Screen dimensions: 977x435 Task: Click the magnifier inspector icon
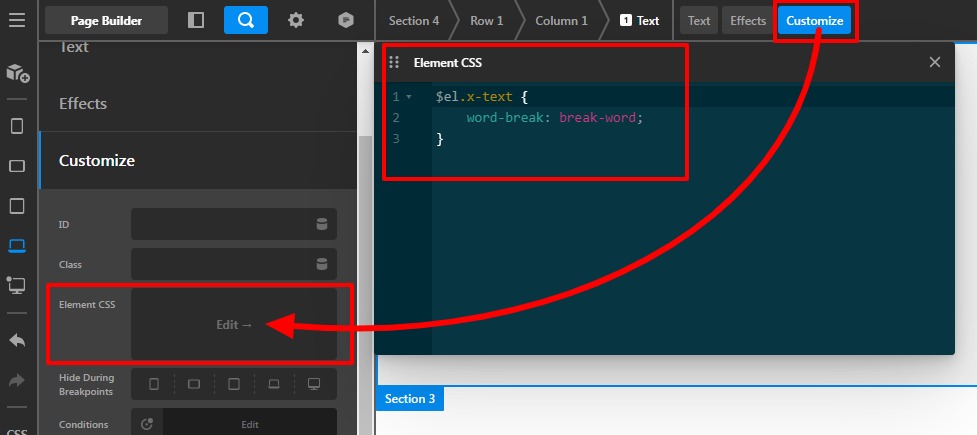point(245,20)
